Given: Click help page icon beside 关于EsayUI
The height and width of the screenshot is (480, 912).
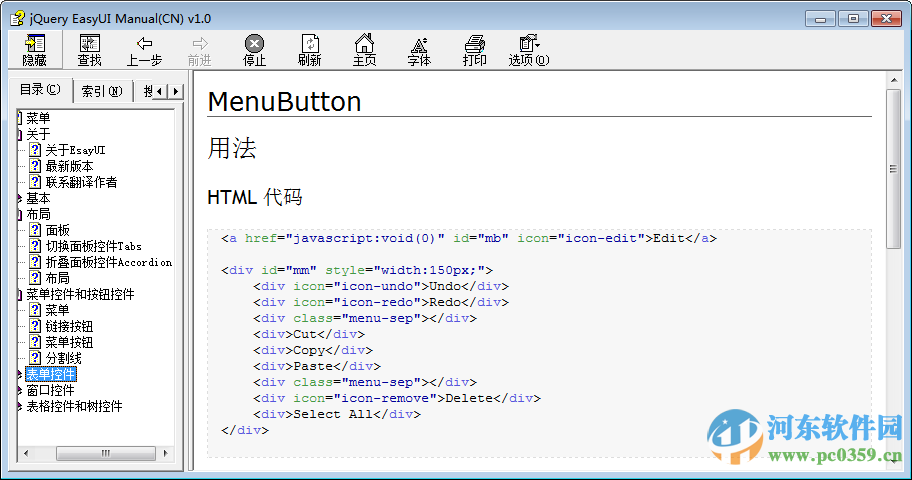Looking at the screenshot, I should [x=35, y=150].
